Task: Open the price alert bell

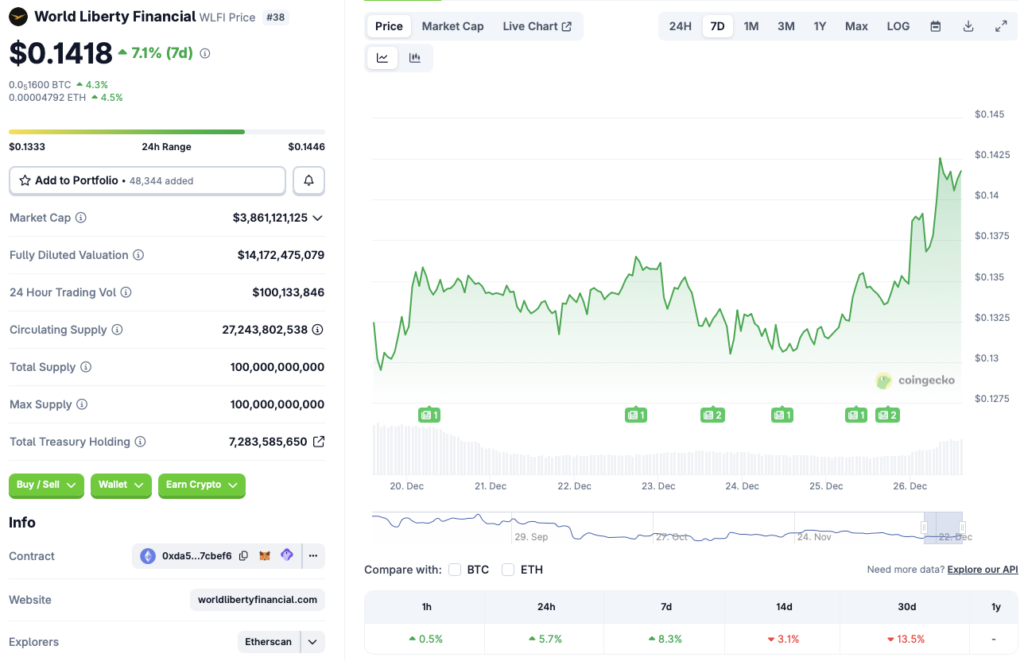Action: coord(309,180)
